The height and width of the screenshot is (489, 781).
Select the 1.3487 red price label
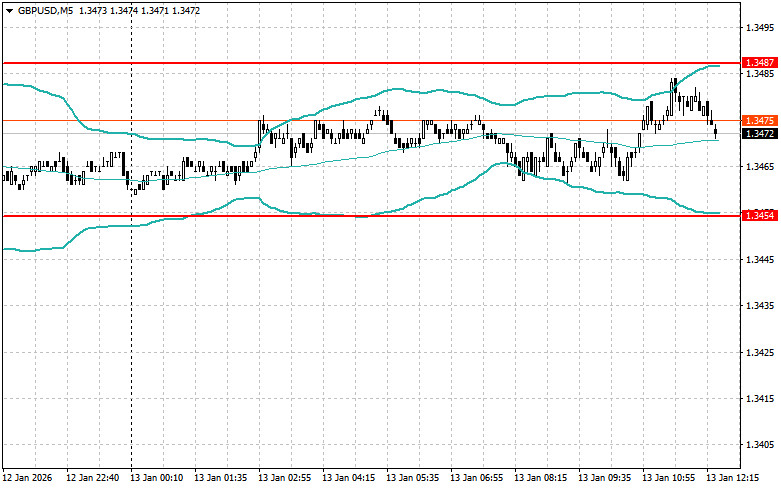760,63
